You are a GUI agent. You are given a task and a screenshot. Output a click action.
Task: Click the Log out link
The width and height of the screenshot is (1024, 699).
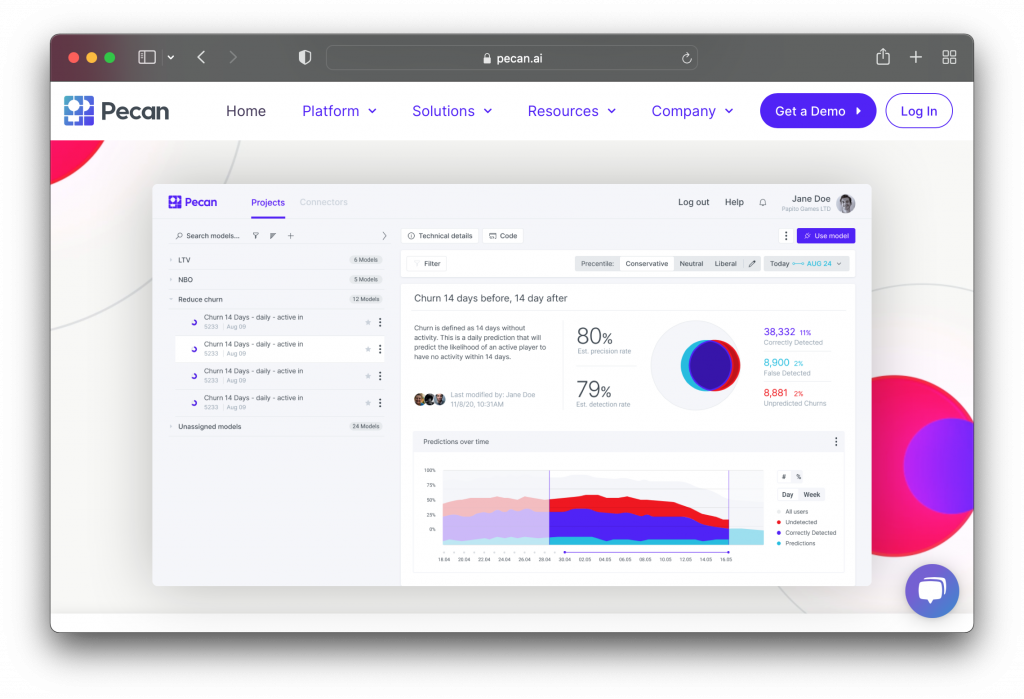coord(694,203)
